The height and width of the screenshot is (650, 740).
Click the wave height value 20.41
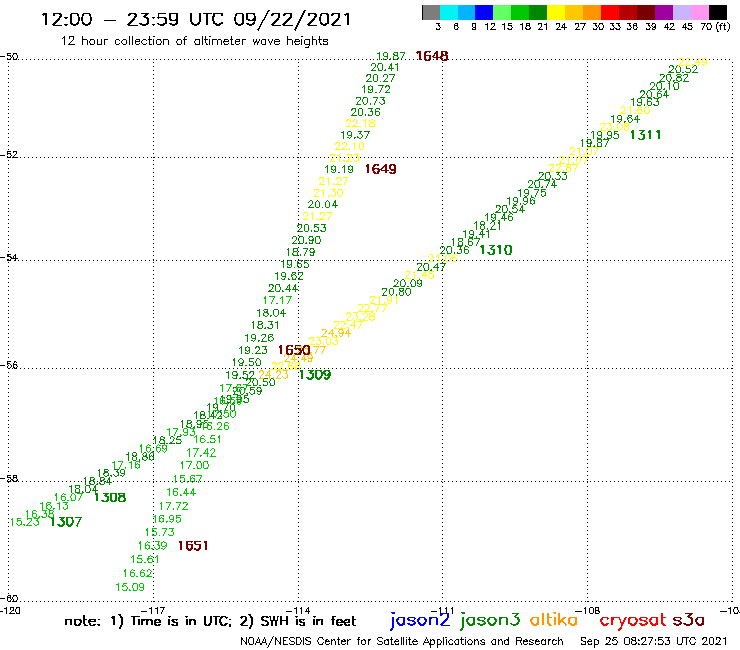pos(385,68)
